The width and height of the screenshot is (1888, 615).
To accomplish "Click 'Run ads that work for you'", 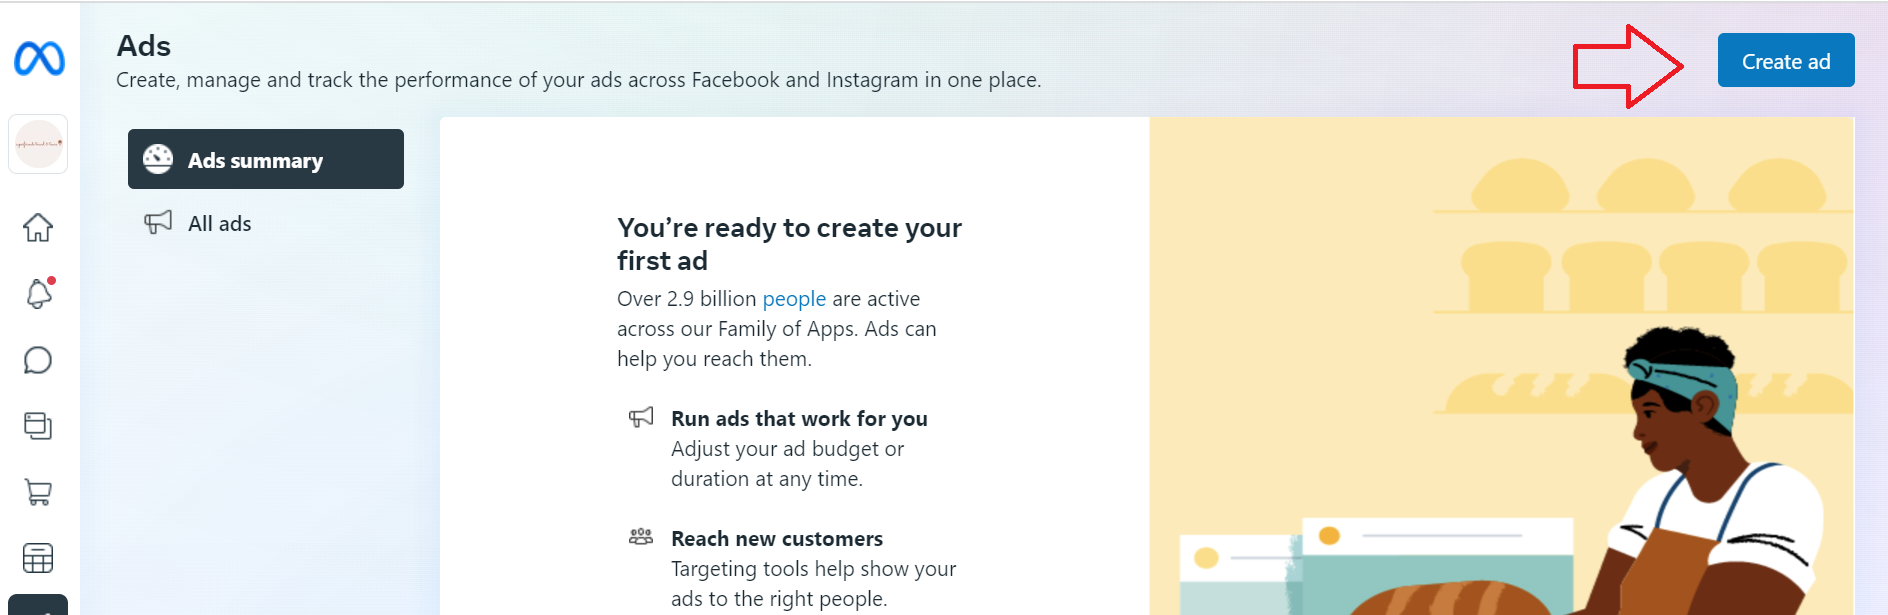I will (x=799, y=419).
